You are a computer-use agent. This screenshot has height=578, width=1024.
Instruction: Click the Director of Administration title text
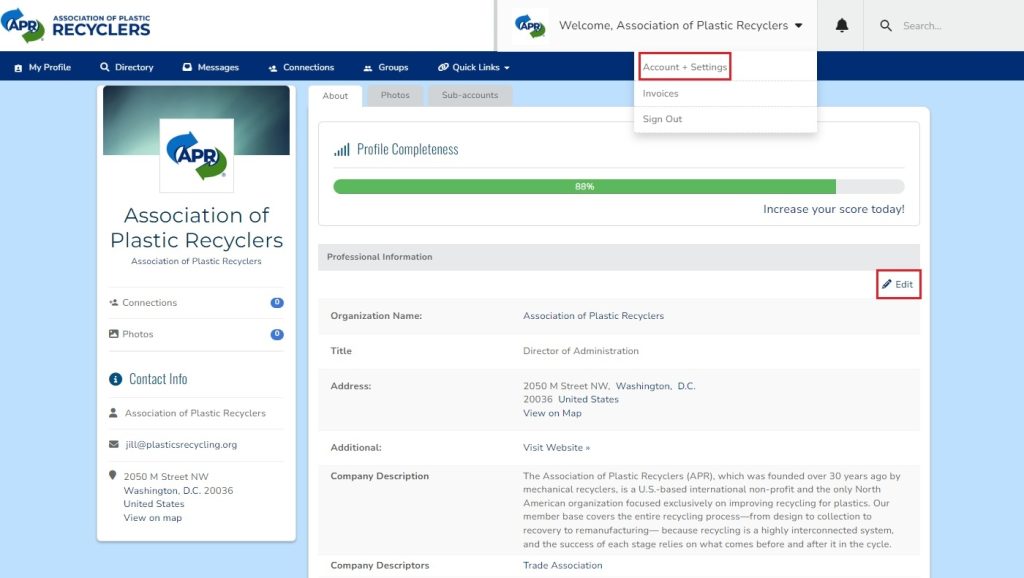point(581,351)
